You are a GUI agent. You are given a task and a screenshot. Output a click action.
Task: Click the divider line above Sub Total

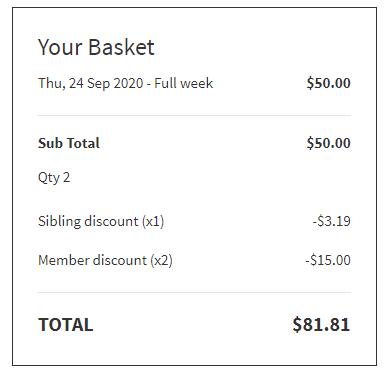194,115
